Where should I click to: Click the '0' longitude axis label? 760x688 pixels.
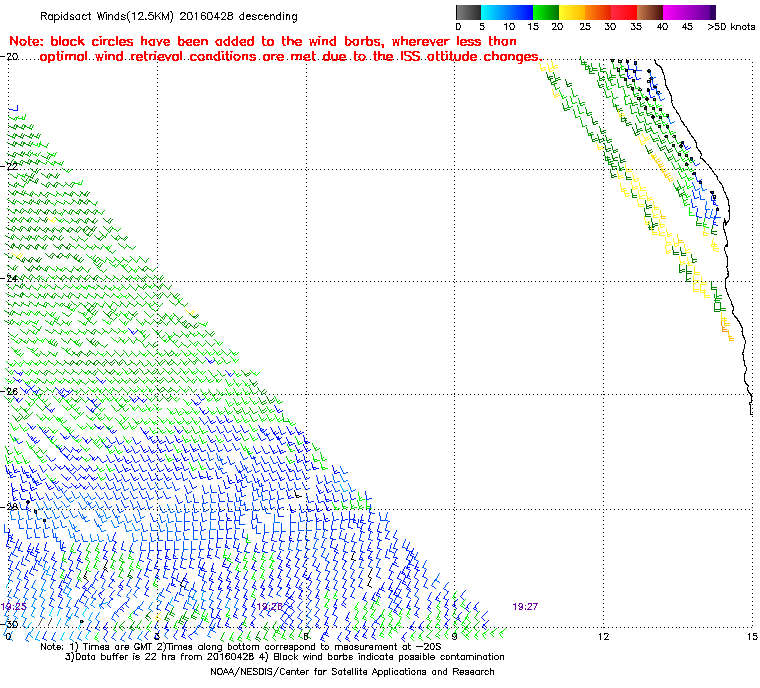click(8, 636)
